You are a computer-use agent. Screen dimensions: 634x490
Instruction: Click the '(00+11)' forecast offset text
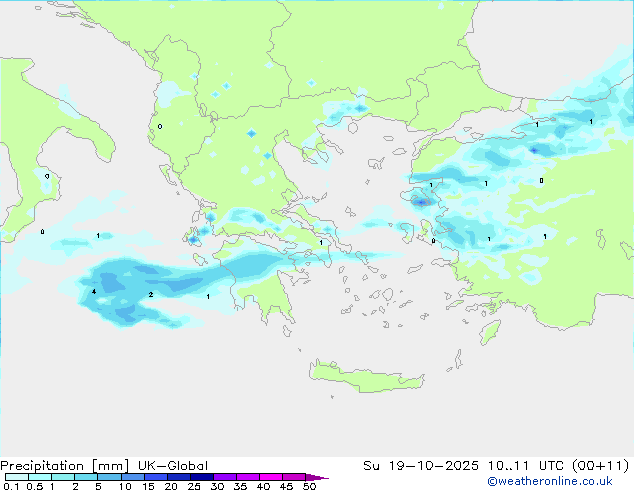coord(600,466)
